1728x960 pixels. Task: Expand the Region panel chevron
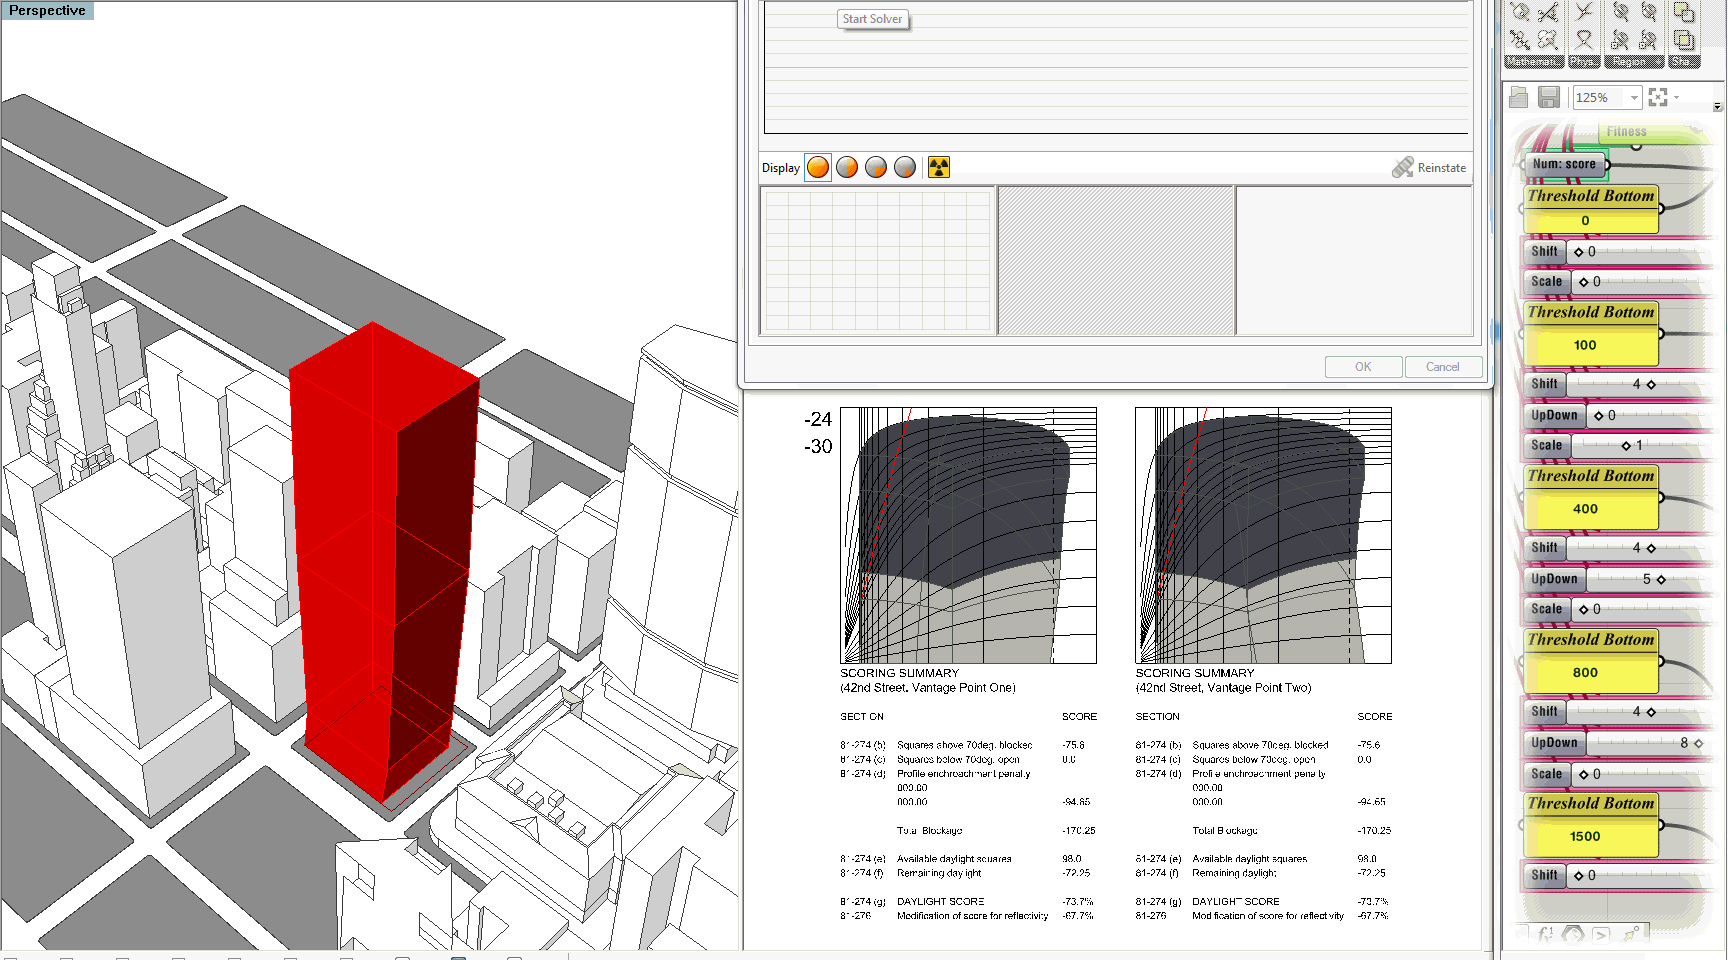[x=1658, y=61]
